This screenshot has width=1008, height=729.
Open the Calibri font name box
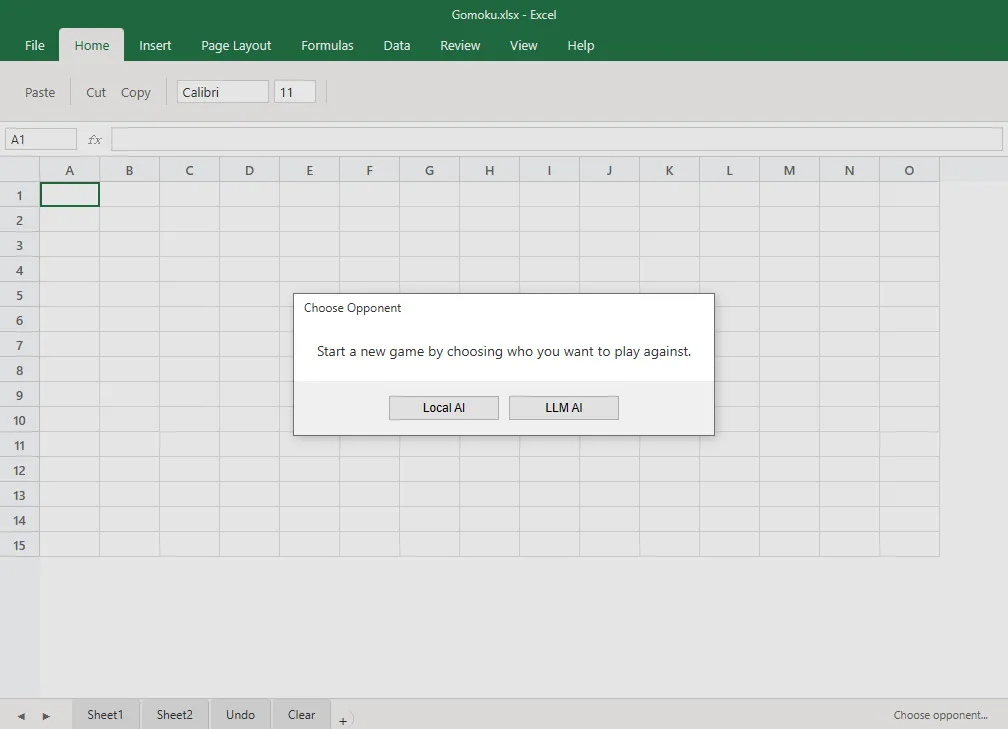point(222,92)
